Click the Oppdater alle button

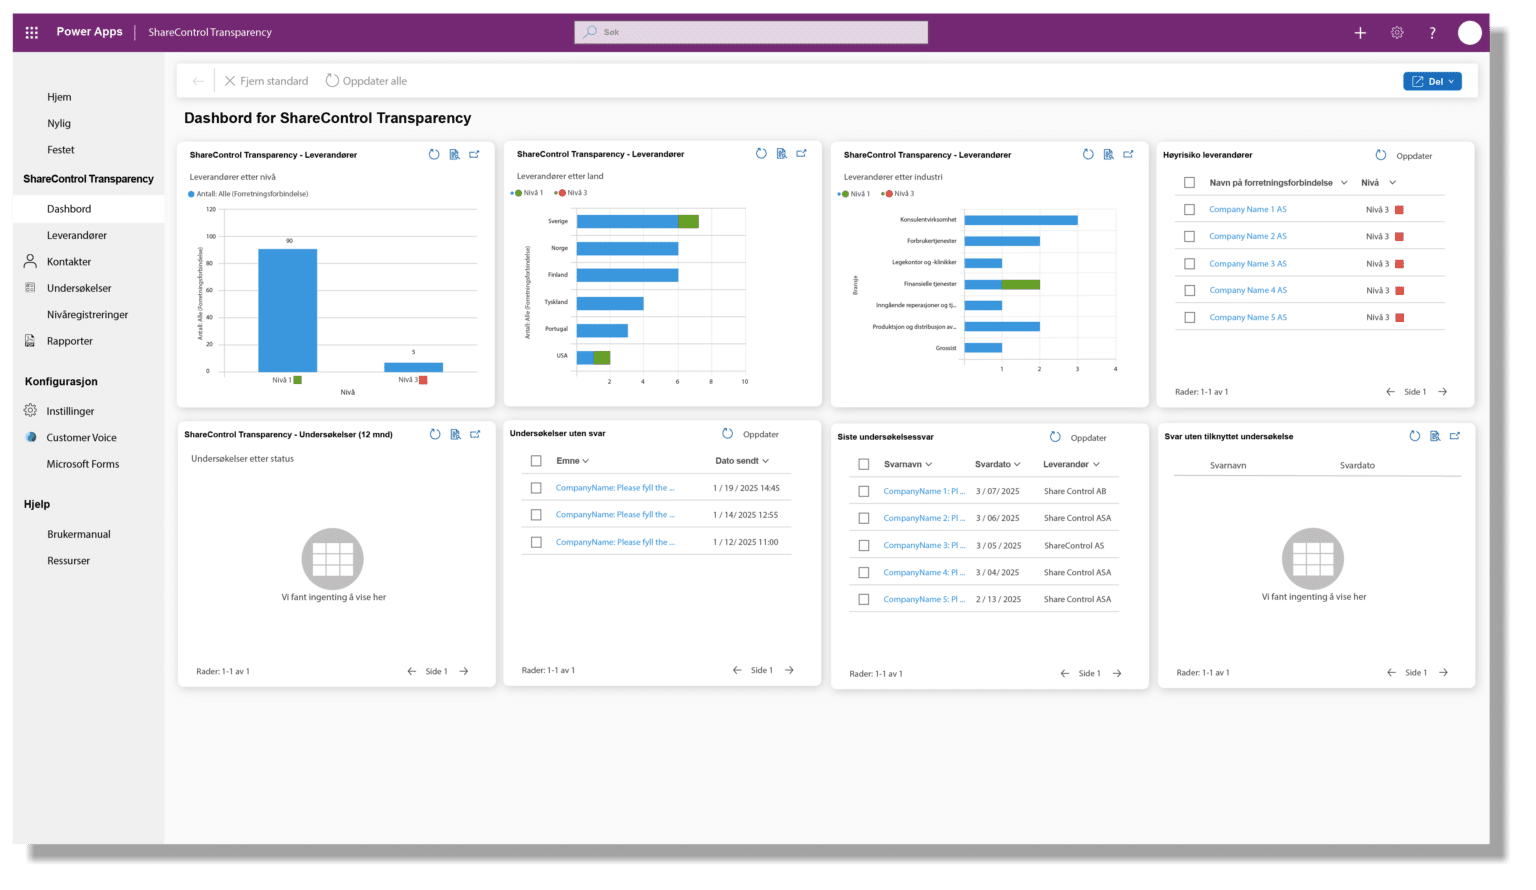click(366, 80)
